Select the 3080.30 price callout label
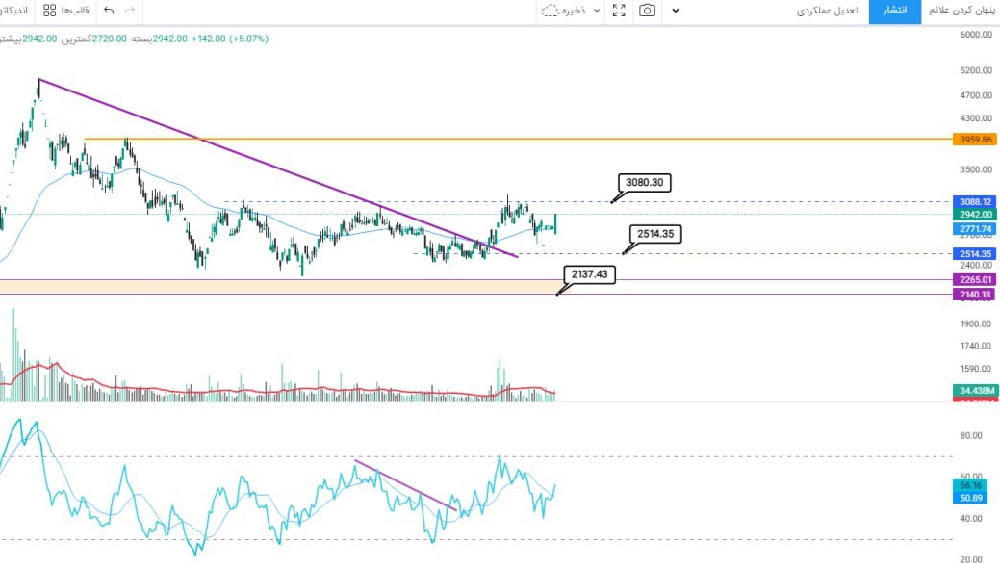This screenshot has width=1000, height=563. point(644,182)
